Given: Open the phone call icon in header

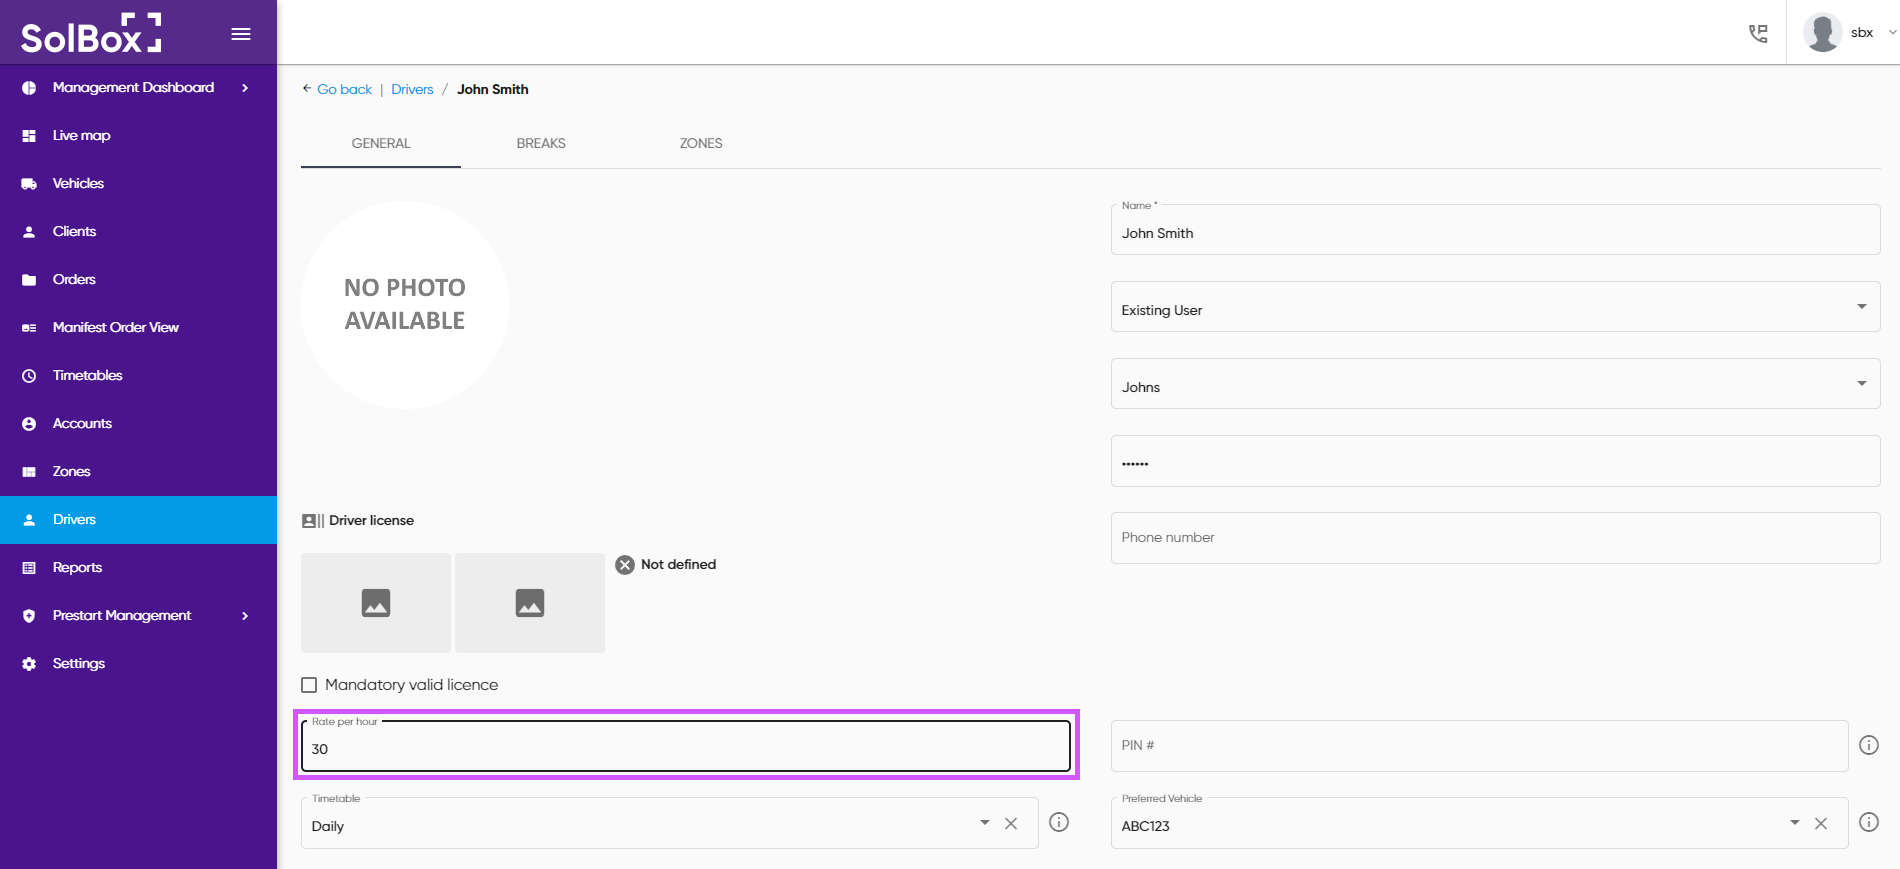Looking at the screenshot, I should [1757, 34].
